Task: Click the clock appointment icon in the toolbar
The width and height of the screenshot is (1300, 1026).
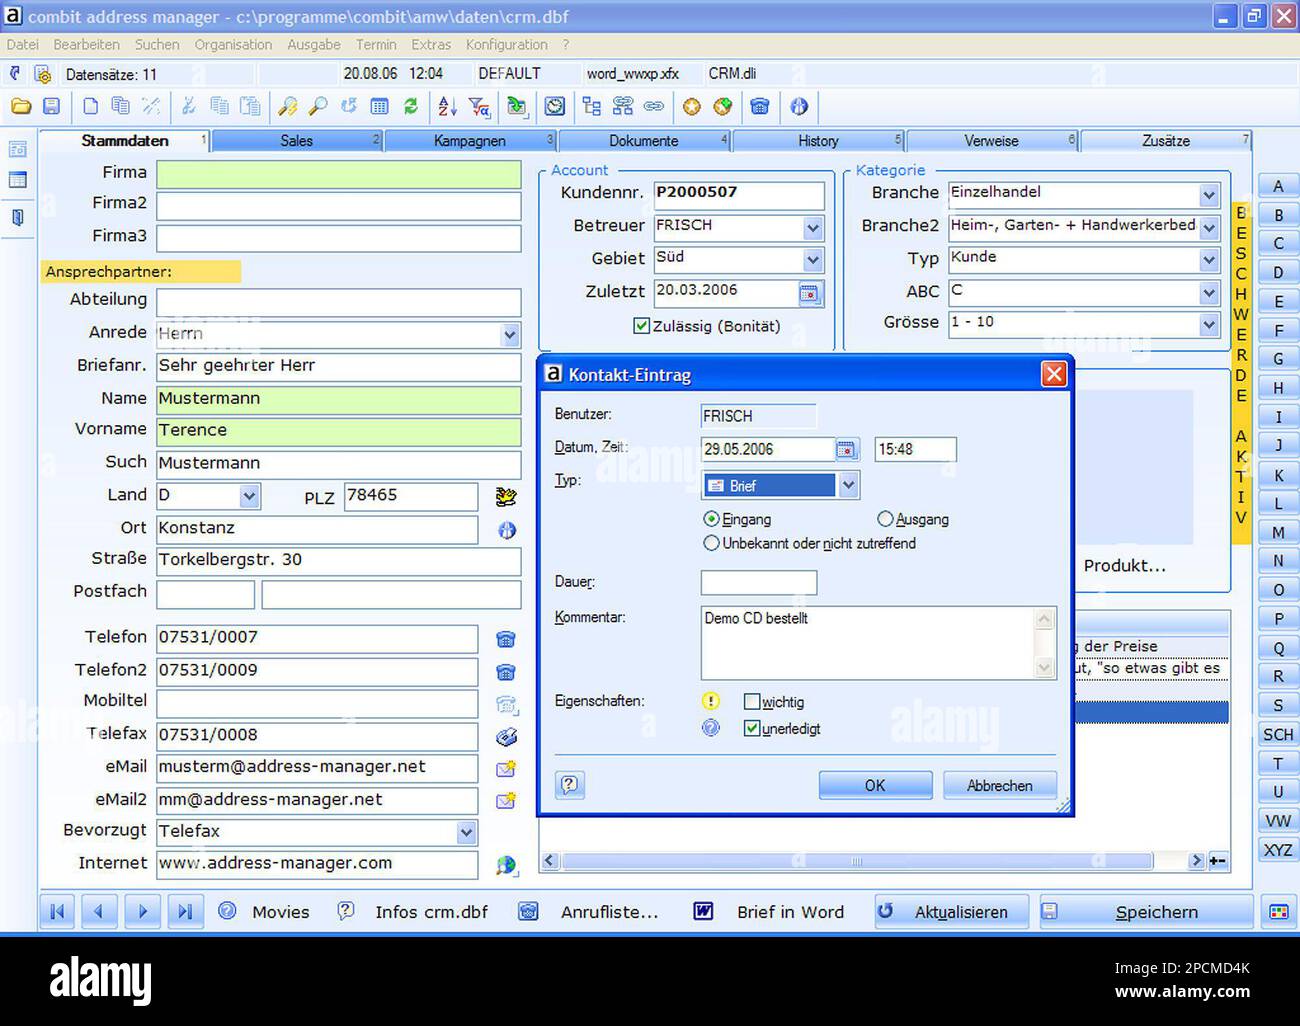Action: click(x=555, y=106)
